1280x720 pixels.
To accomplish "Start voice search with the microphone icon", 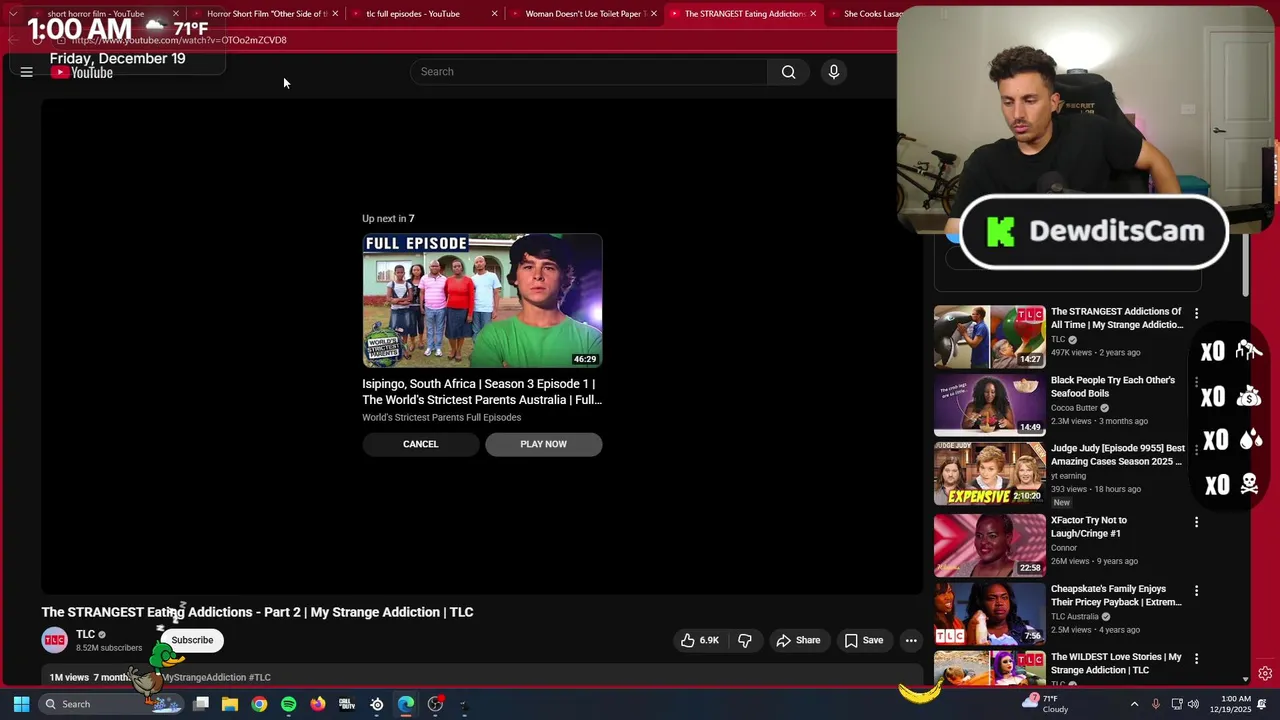I will tap(834, 72).
